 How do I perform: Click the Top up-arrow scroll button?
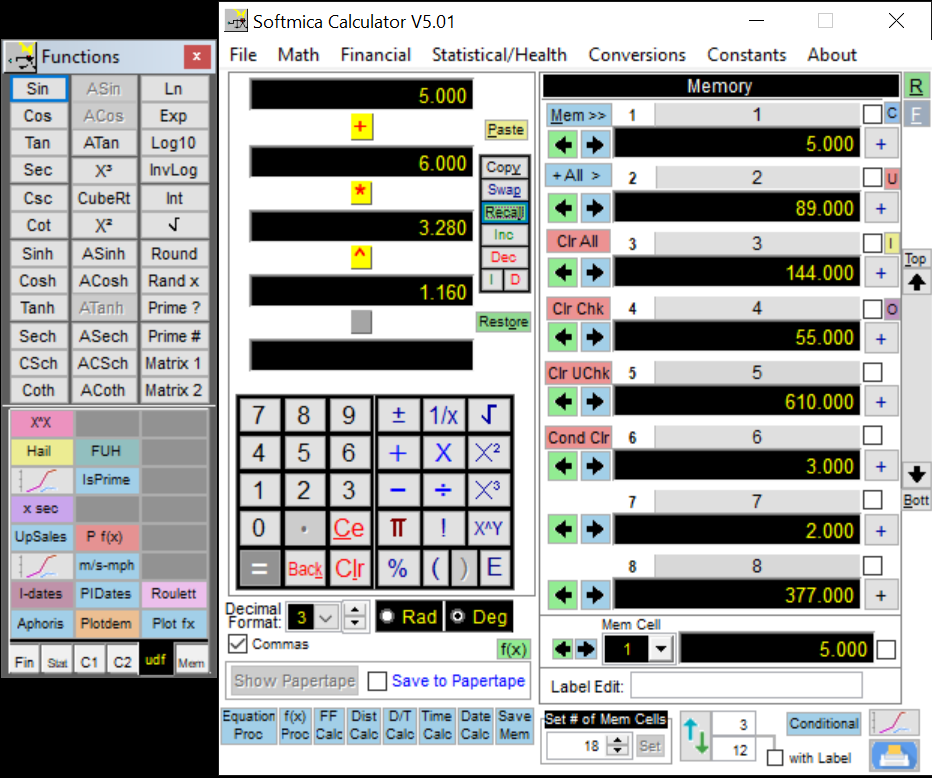click(x=916, y=282)
